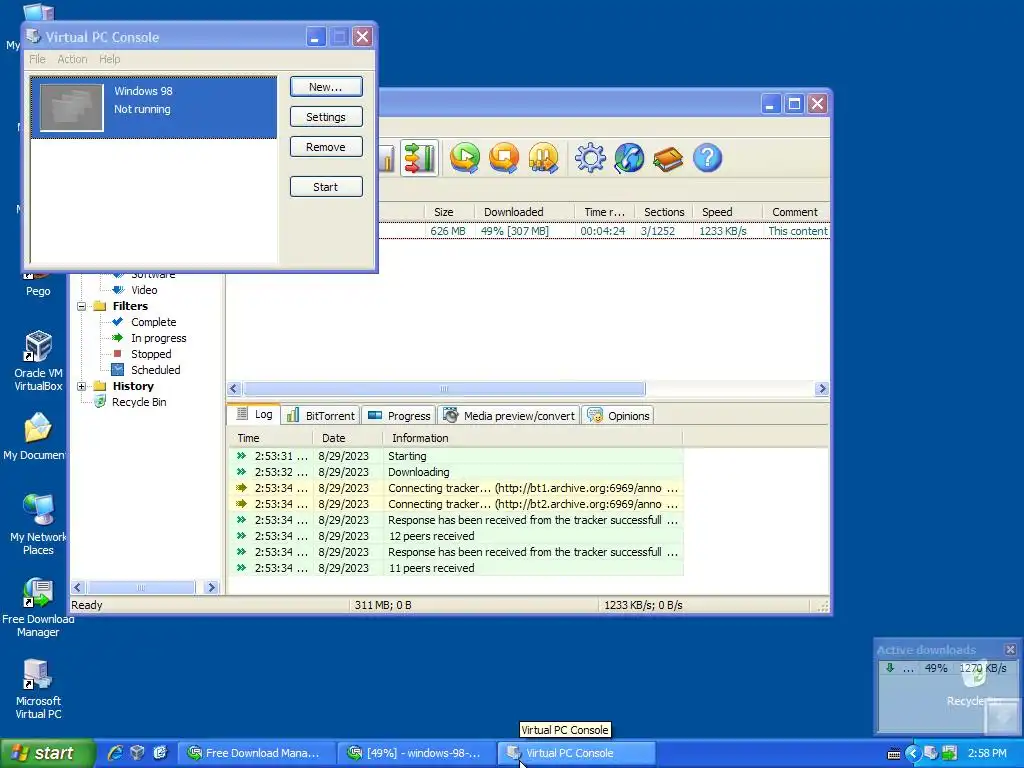Click the Comment column header
The image size is (1024, 768).
pyautogui.click(x=795, y=212)
